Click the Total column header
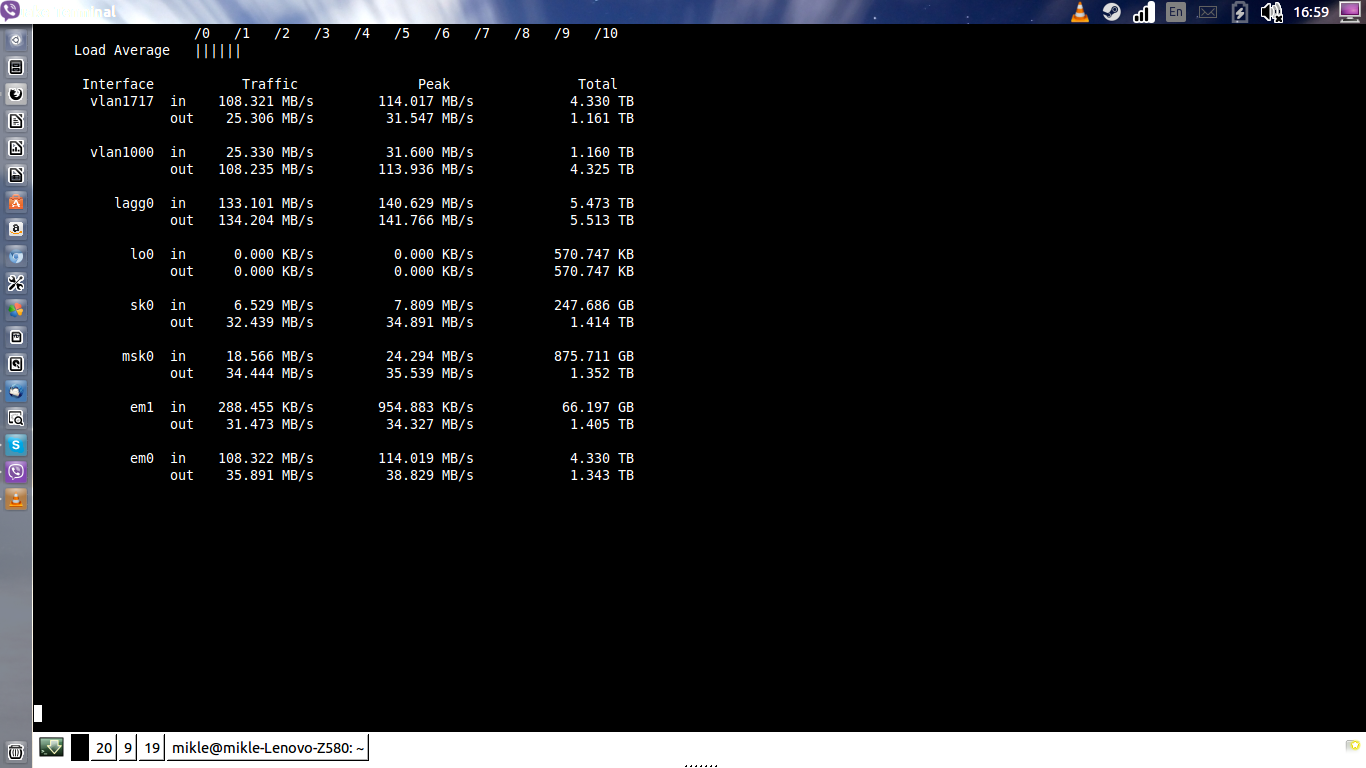 (598, 84)
